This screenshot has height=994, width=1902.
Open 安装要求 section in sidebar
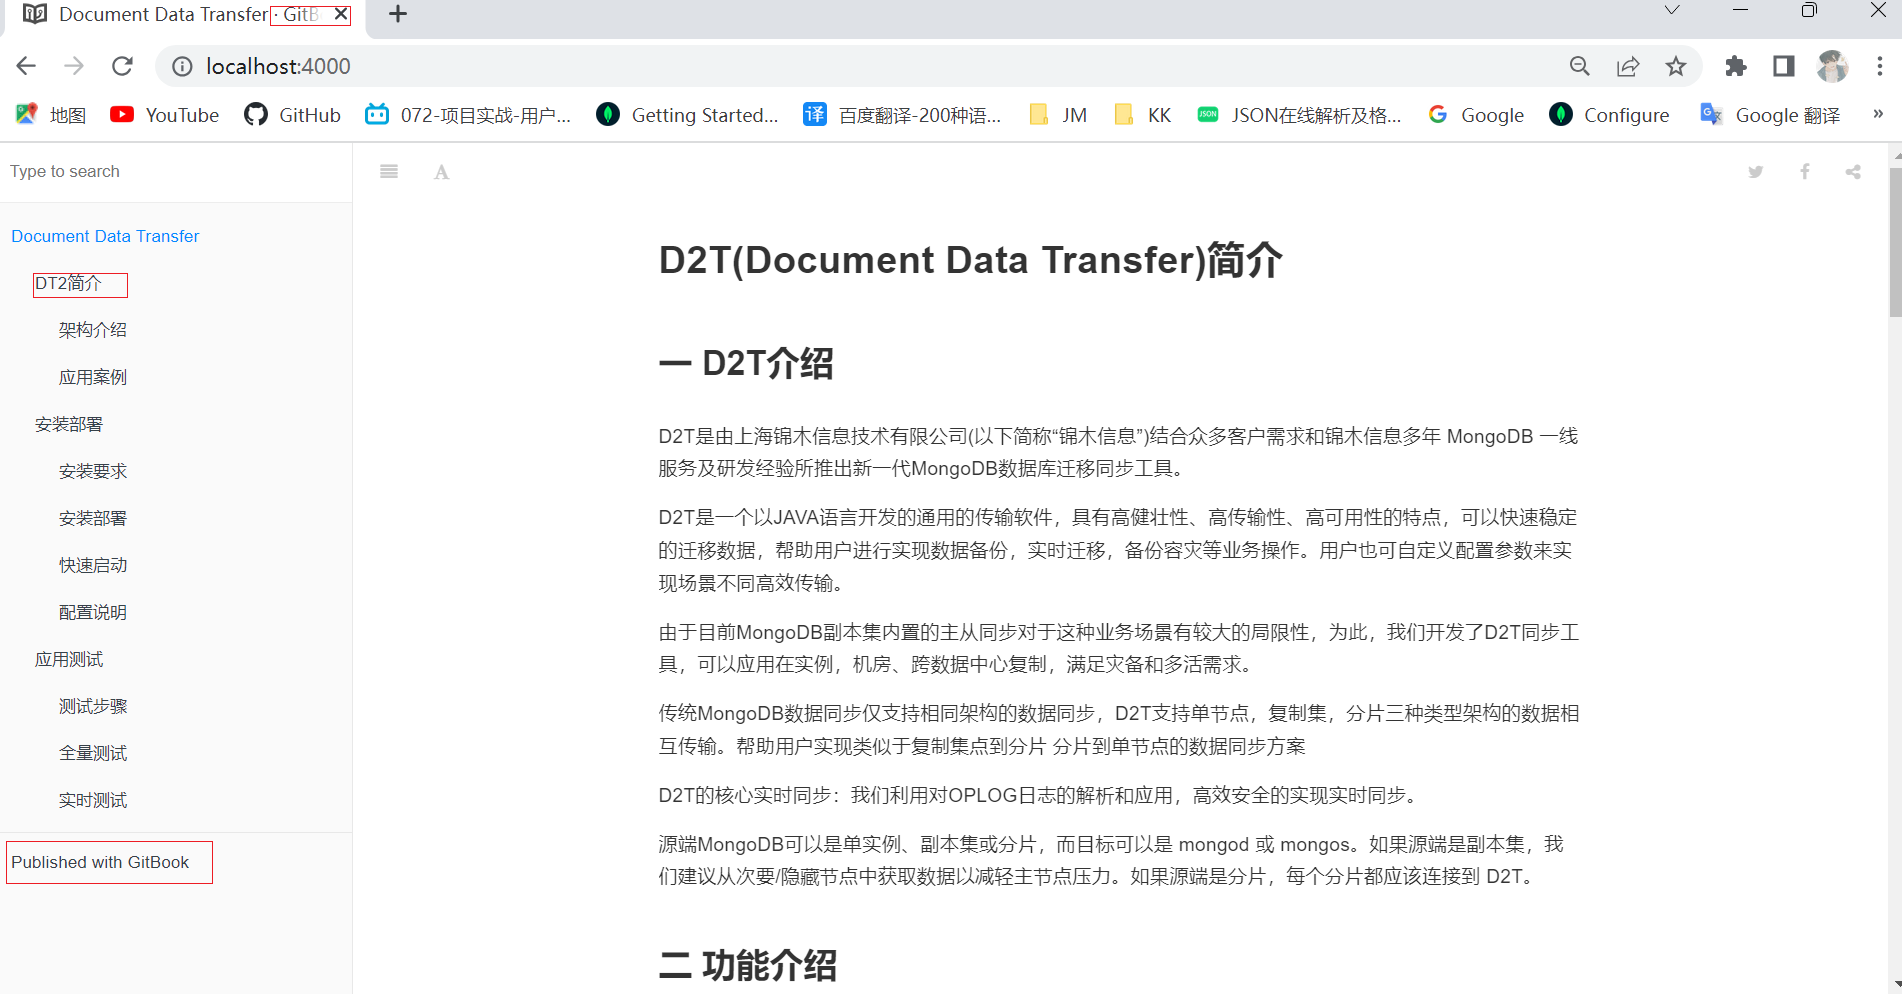(x=93, y=471)
